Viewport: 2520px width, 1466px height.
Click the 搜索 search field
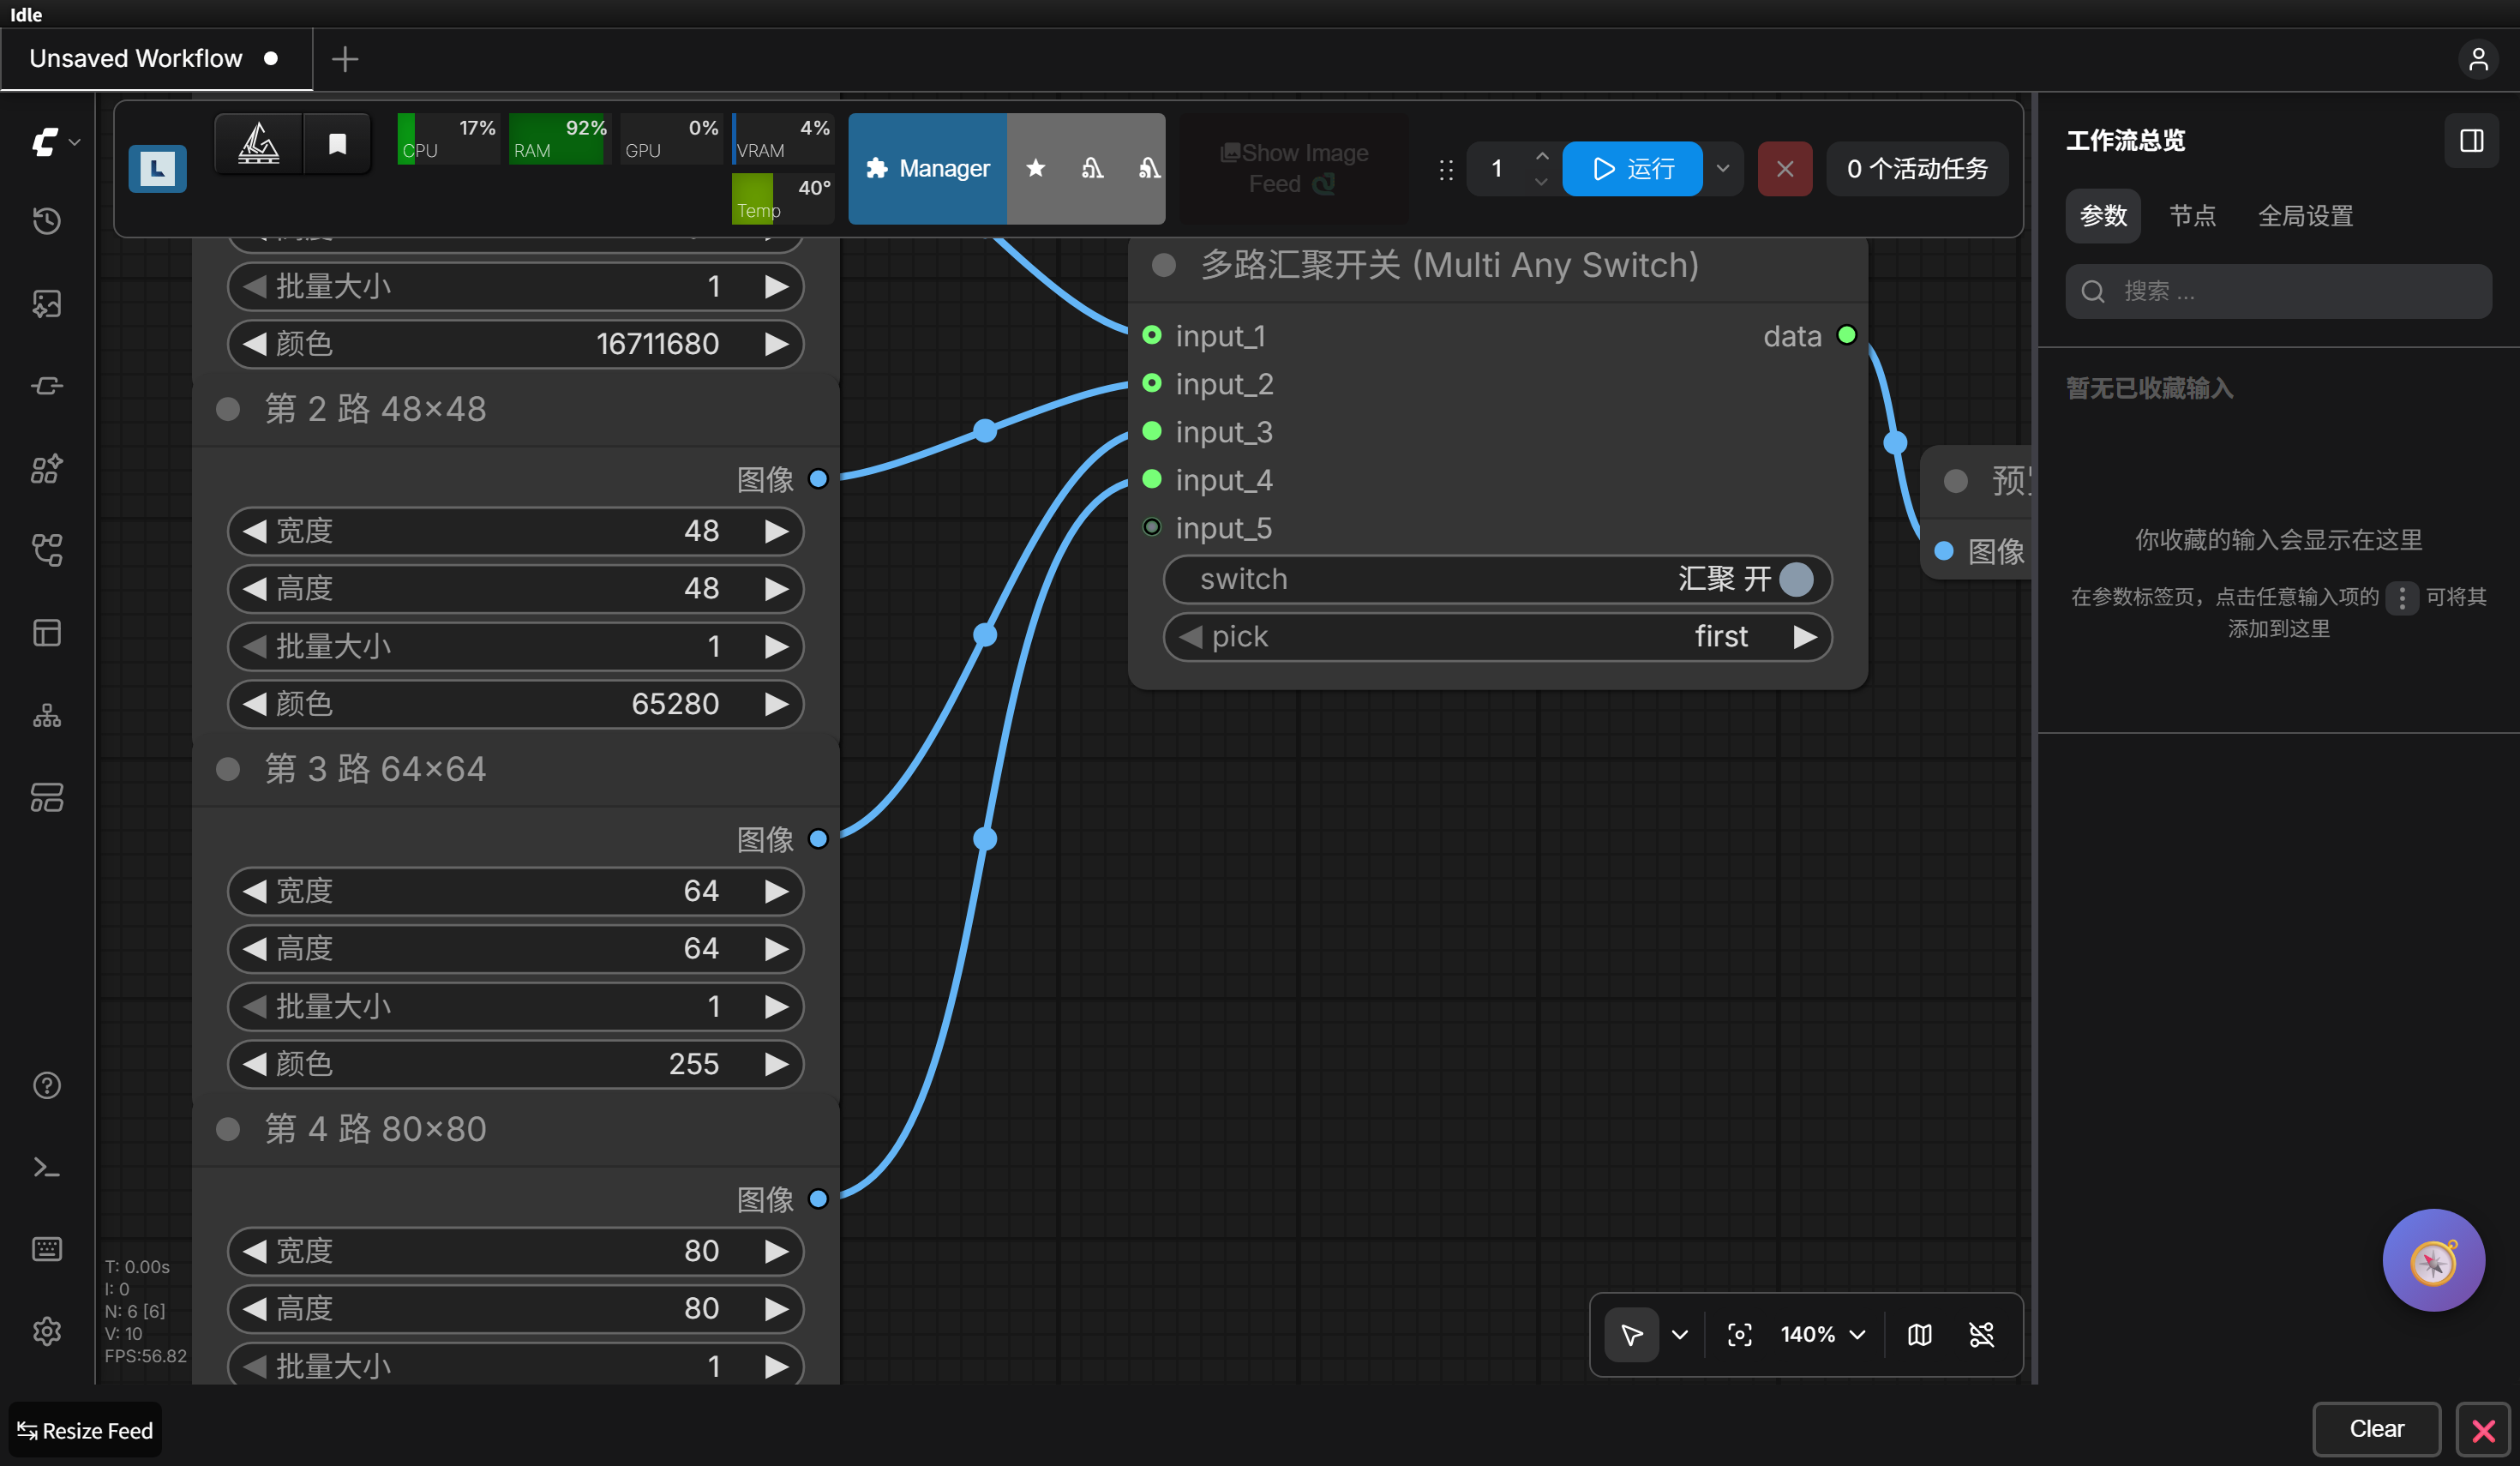pos(2278,291)
